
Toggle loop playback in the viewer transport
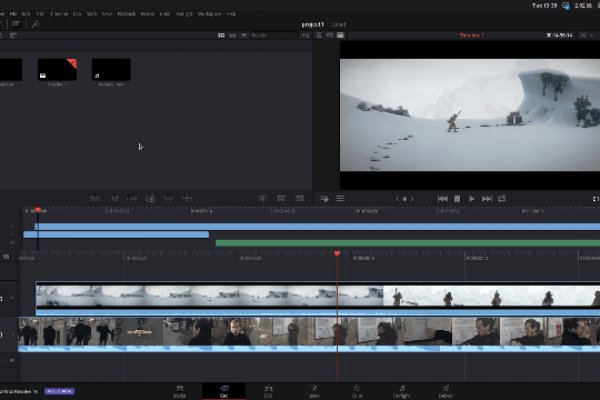[x=502, y=199]
